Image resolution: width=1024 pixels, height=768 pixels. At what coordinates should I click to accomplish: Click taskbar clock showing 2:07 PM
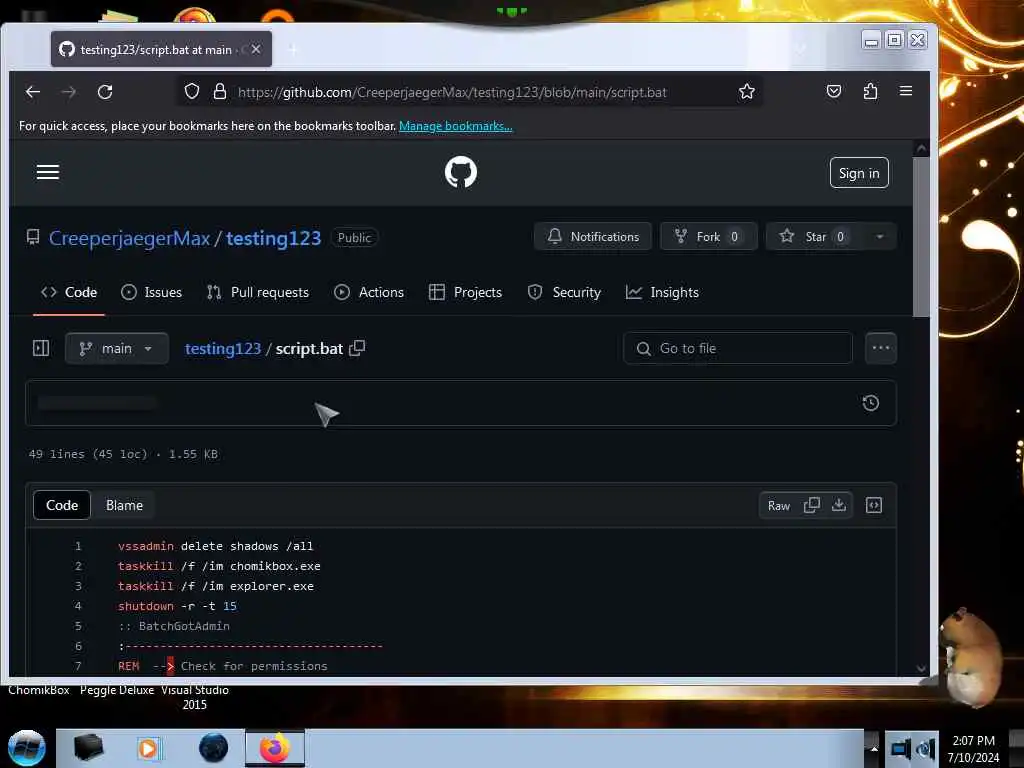[x=973, y=748]
